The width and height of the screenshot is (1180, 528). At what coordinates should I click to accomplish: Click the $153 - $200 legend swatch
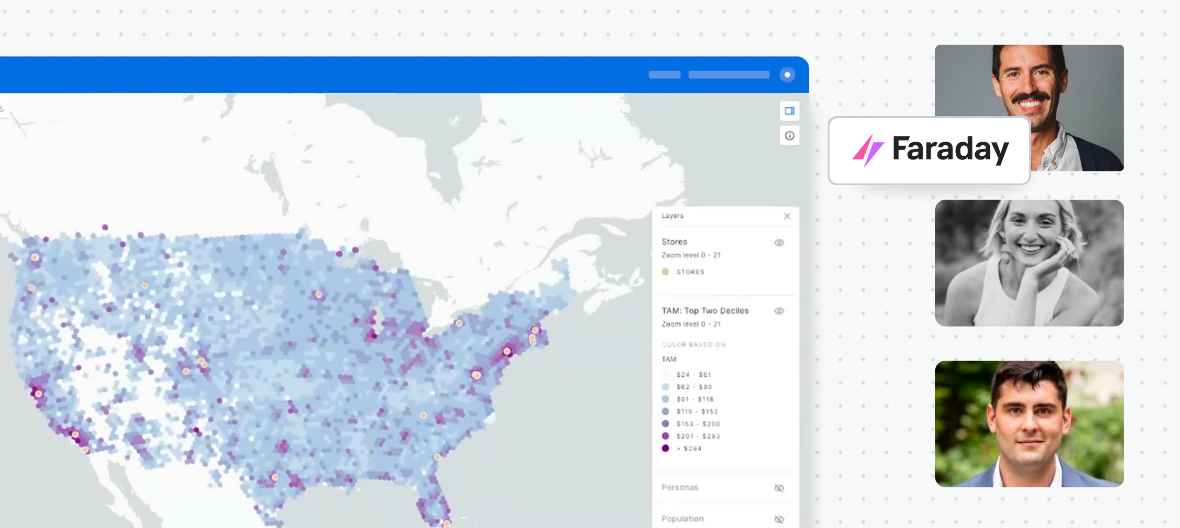666,423
